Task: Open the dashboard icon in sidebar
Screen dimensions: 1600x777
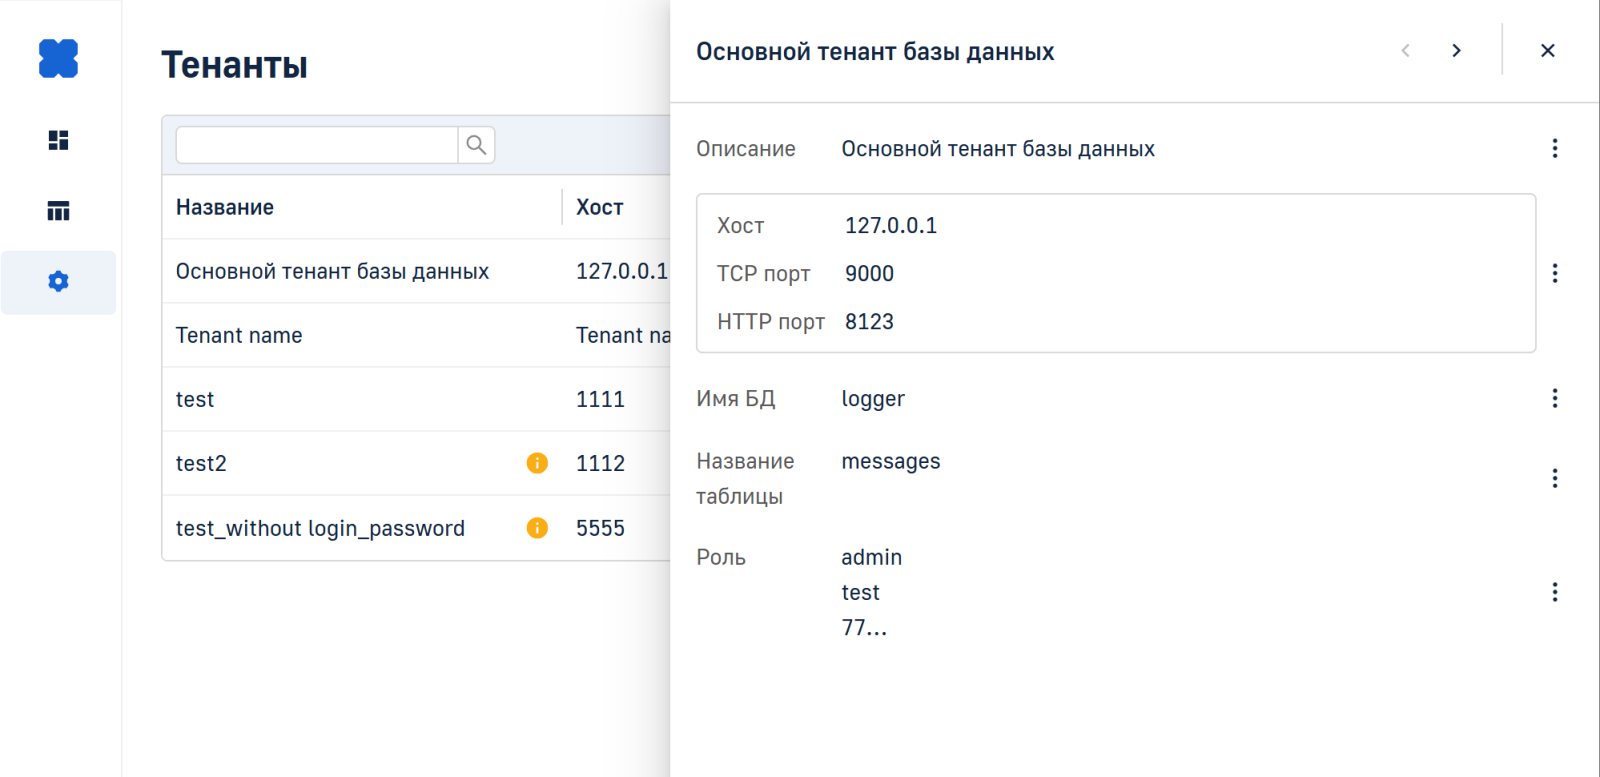Action: point(58,140)
